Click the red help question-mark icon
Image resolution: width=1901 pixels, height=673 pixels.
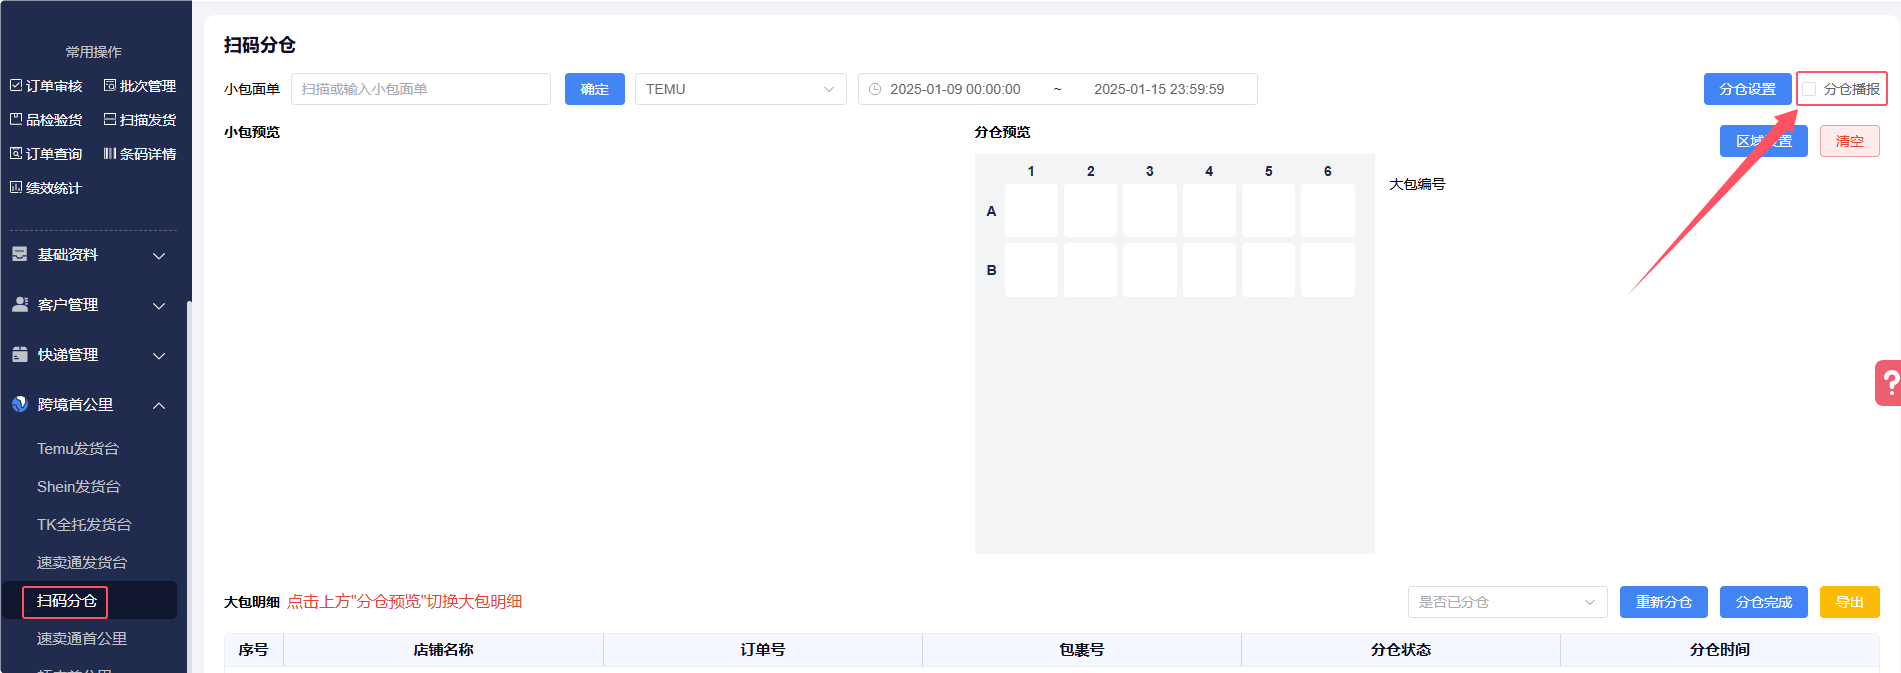[1889, 383]
